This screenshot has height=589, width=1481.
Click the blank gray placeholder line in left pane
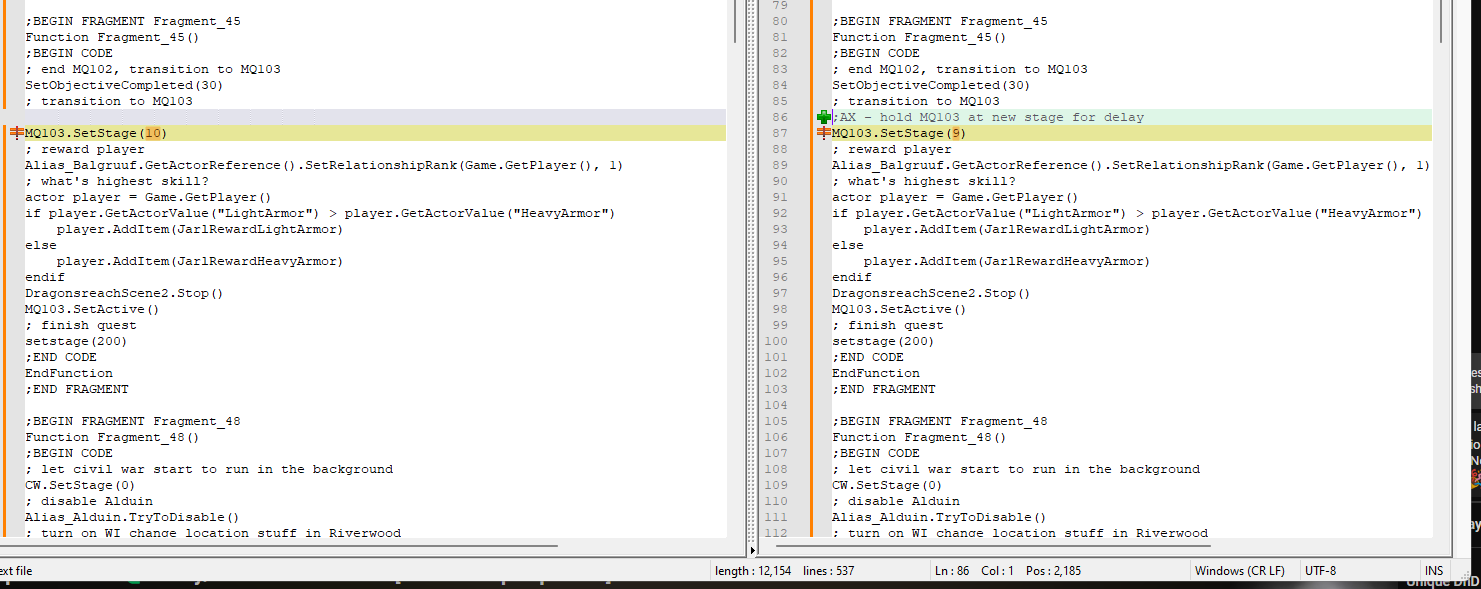(376, 117)
